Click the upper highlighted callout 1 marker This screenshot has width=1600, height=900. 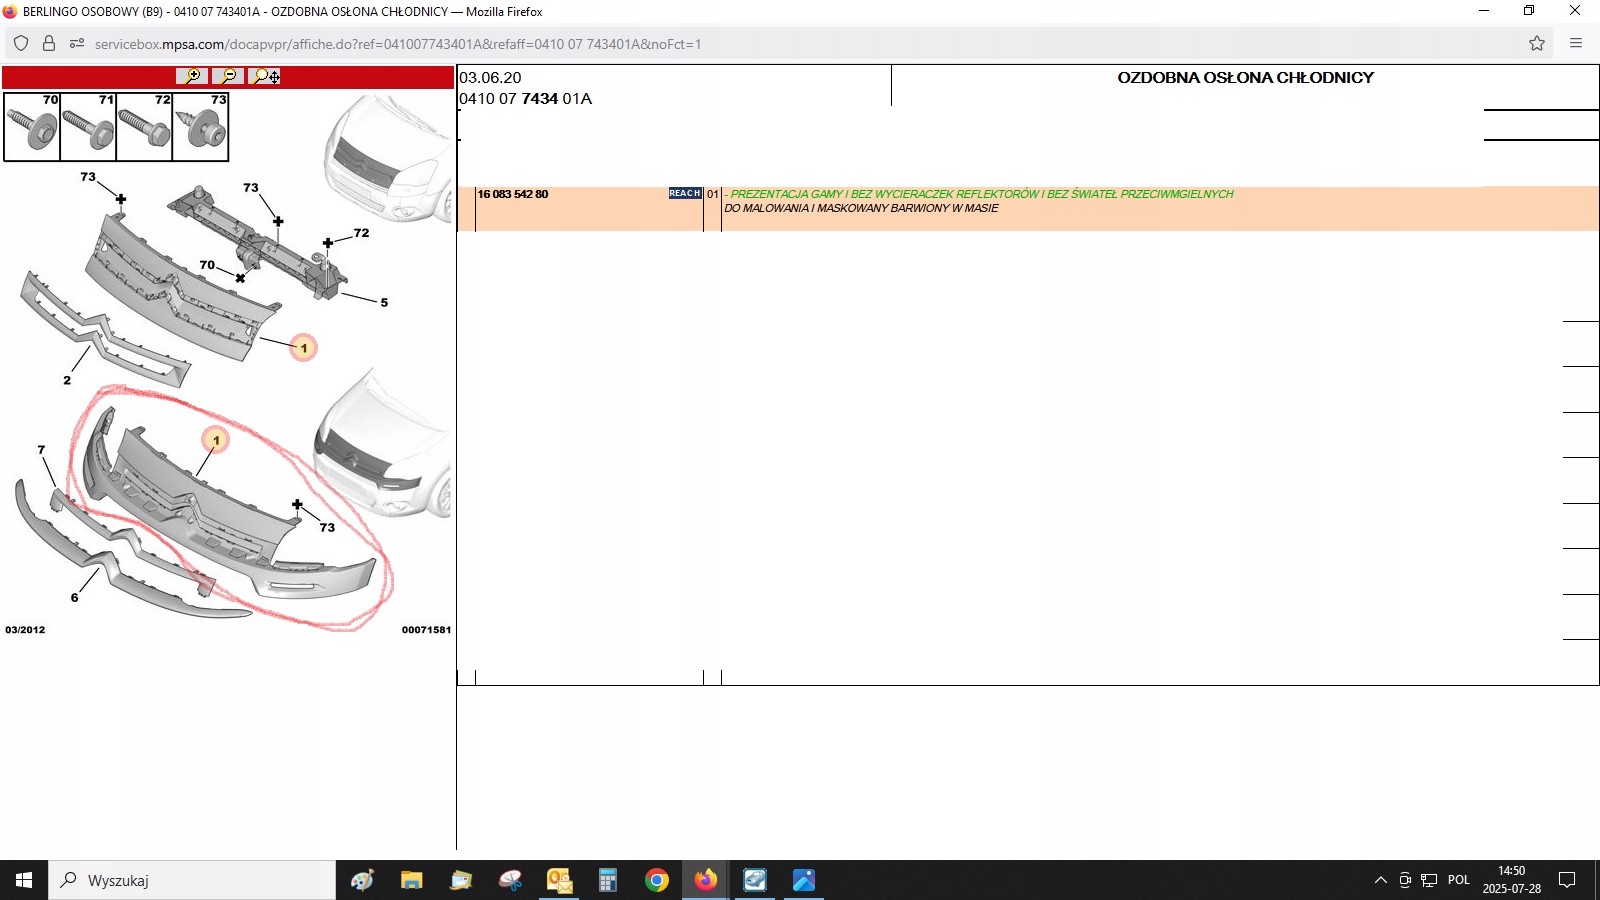tap(304, 348)
